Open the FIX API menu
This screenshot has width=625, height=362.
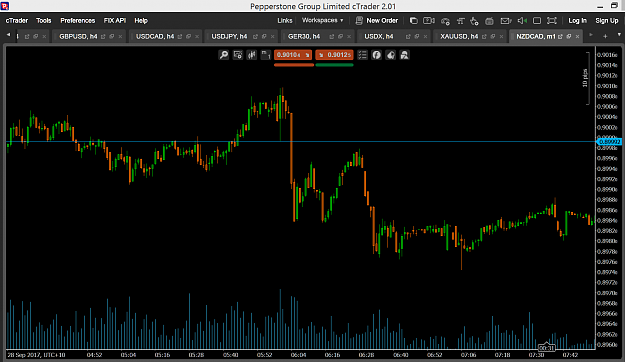(x=115, y=20)
